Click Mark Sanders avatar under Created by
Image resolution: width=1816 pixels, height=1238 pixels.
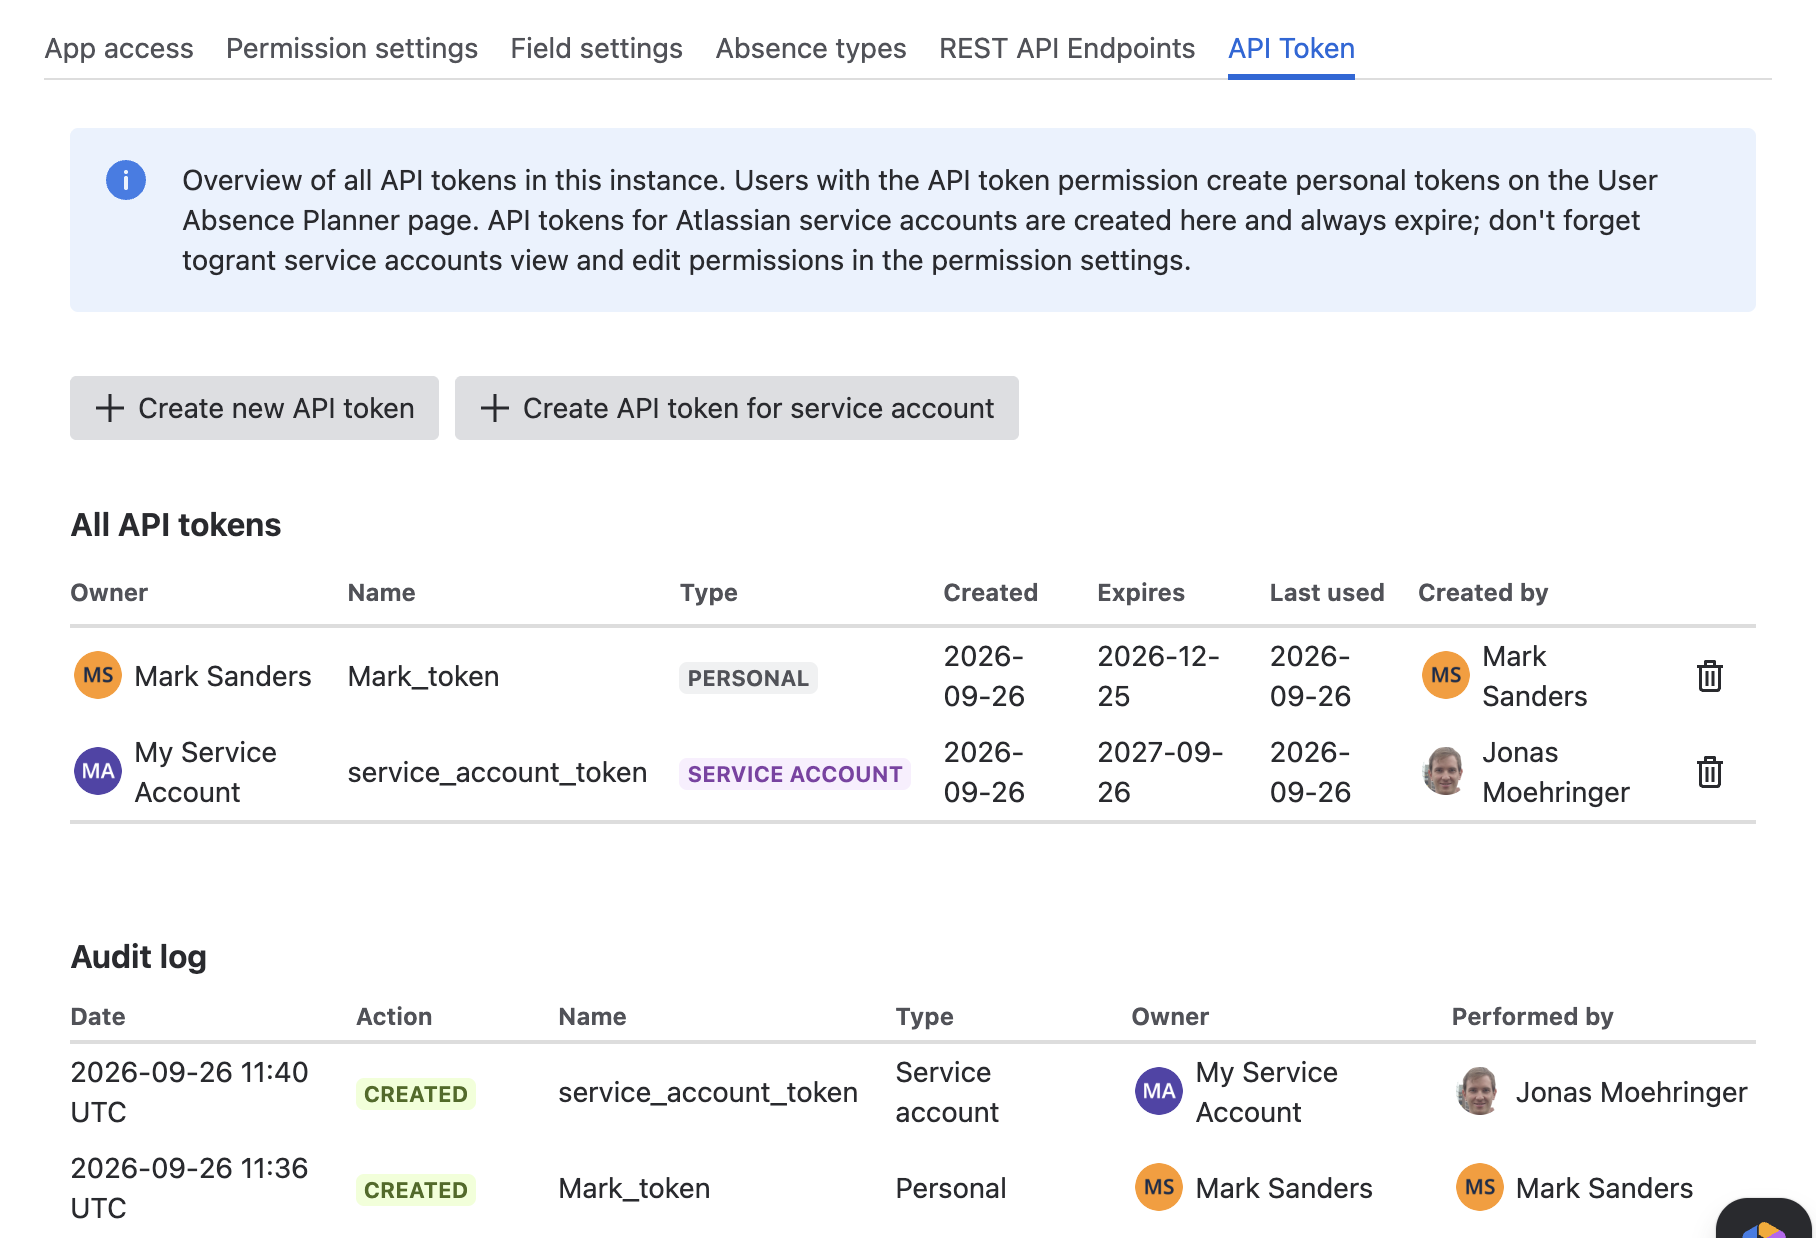pyautogui.click(x=1446, y=676)
